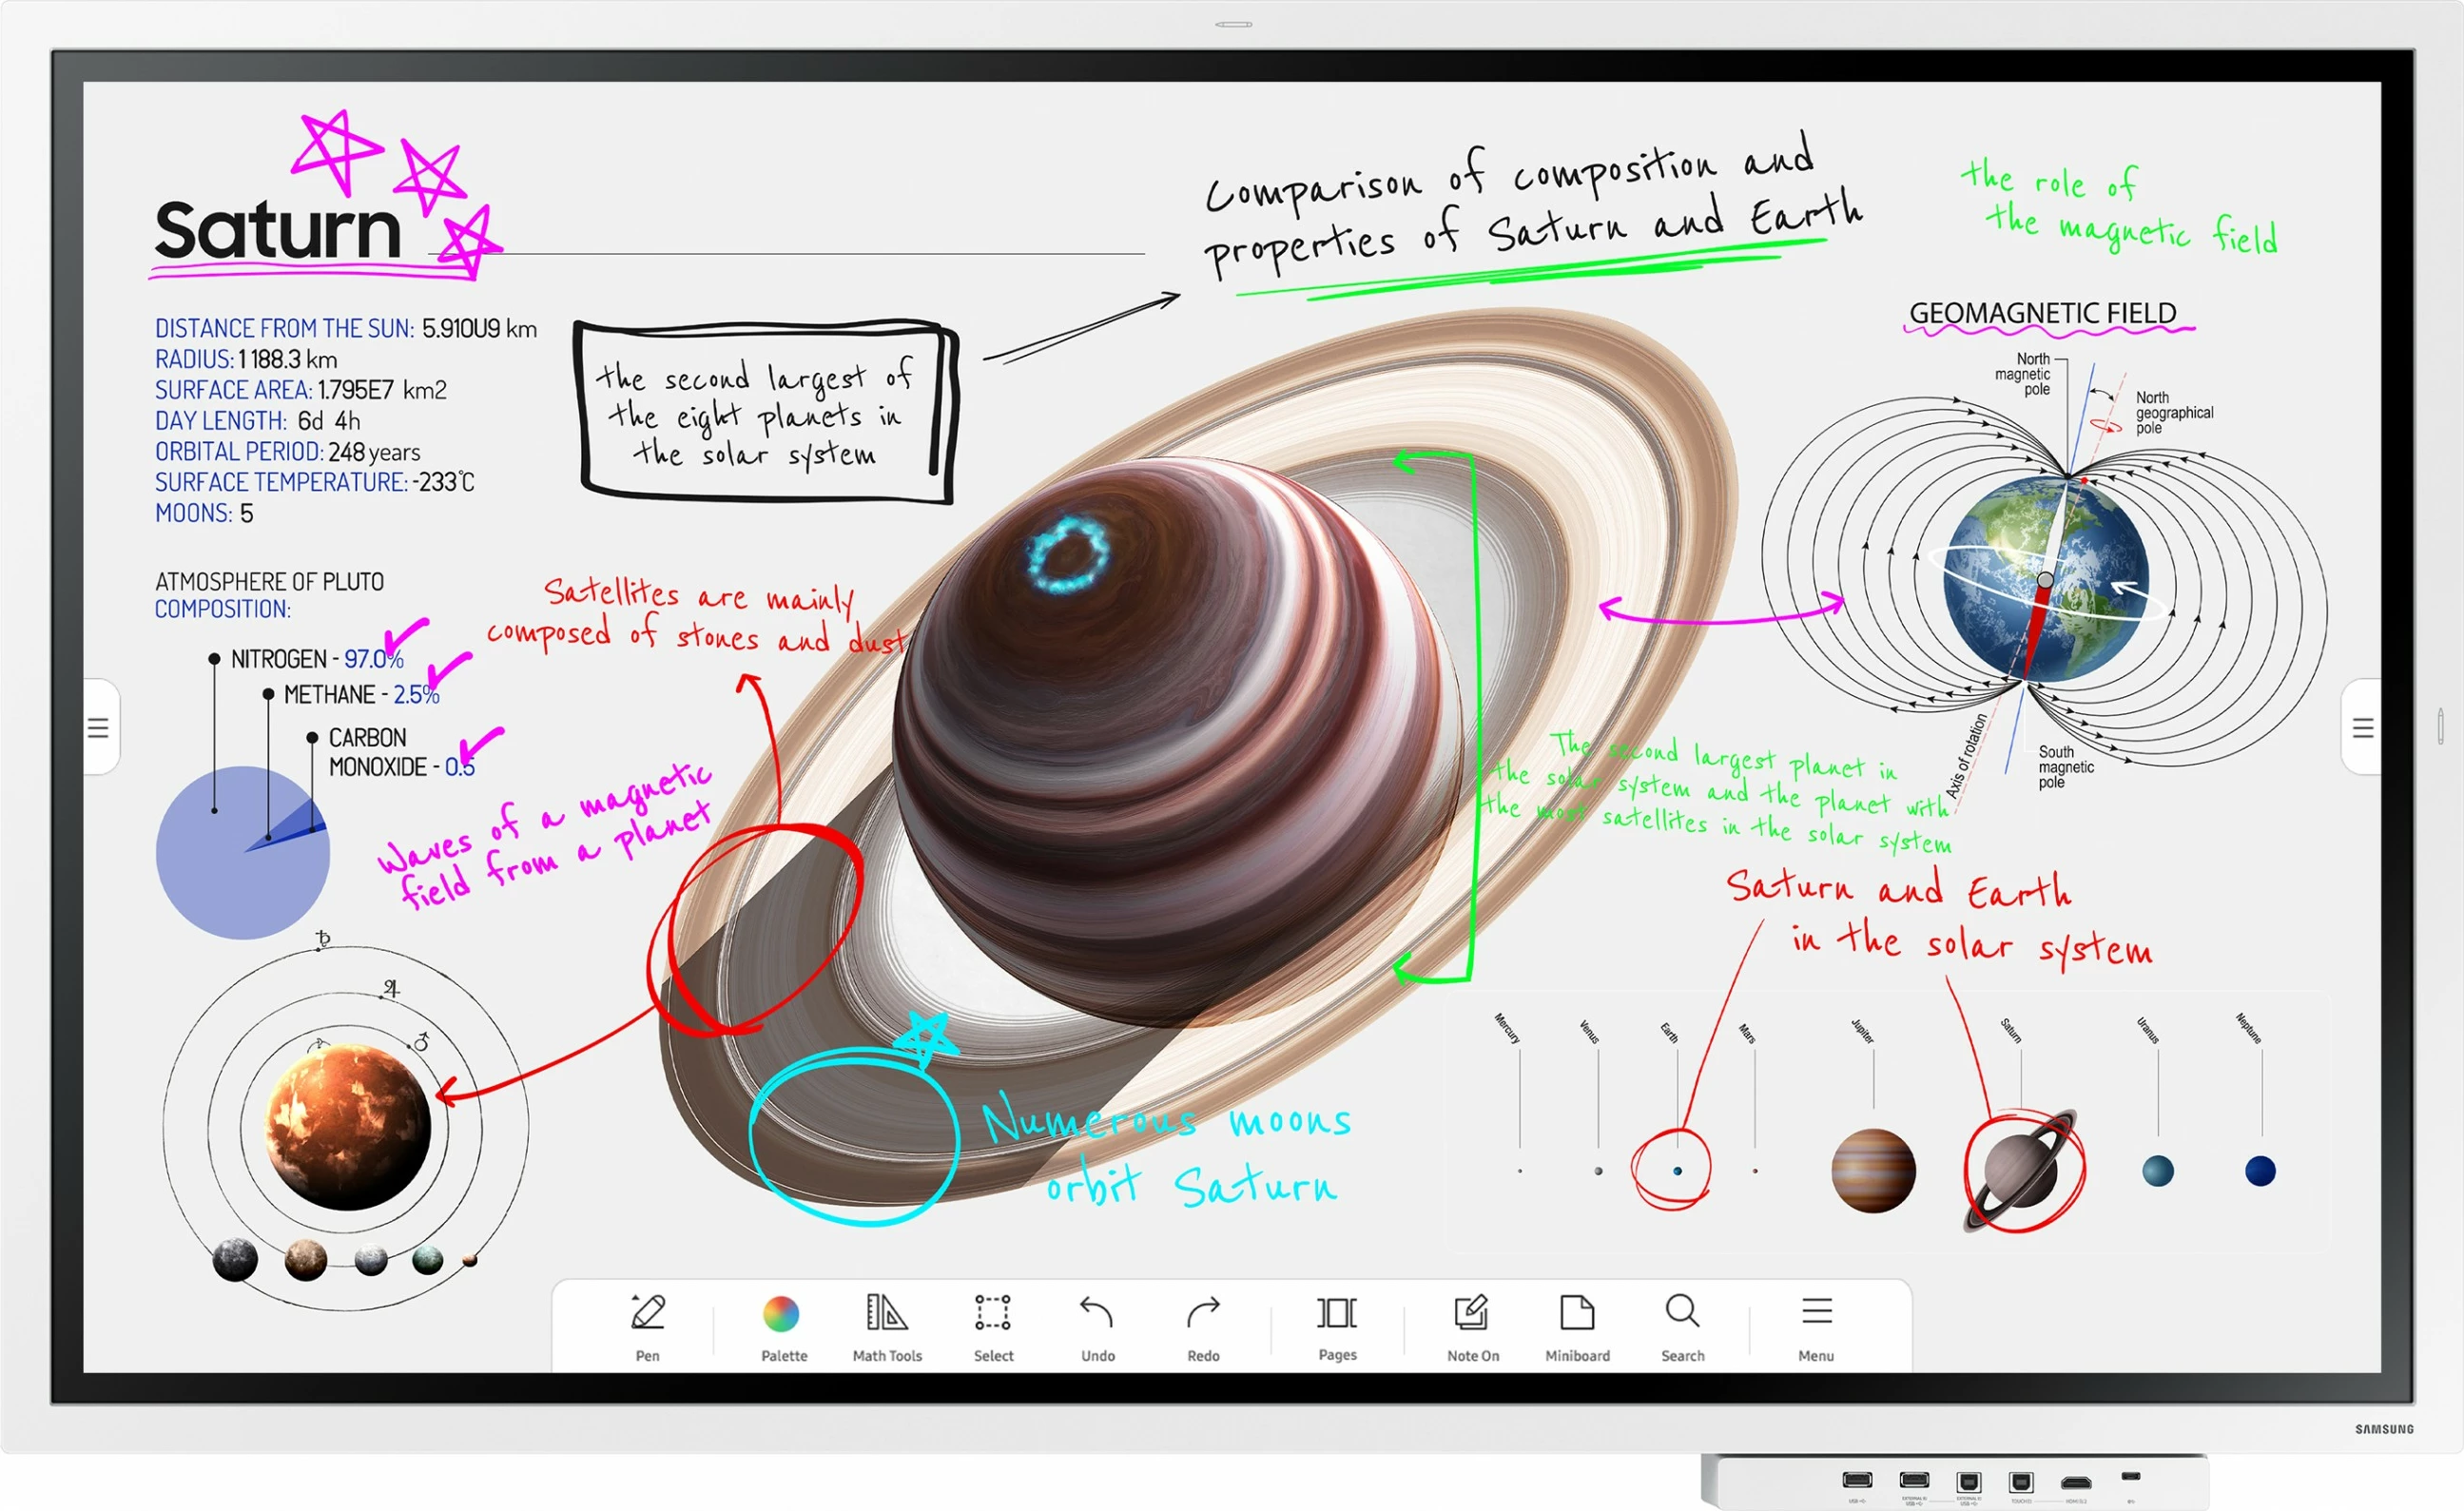Image resolution: width=2464 pixels, height=1511 pixels.
Task: Select the Neptune image in planet lineup
Action: click(x=2260, y=1171)
